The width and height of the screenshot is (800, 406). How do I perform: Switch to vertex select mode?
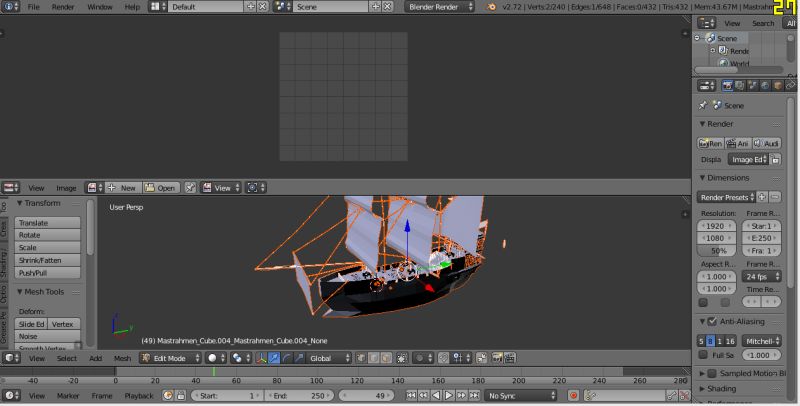[x=361, y=358]
